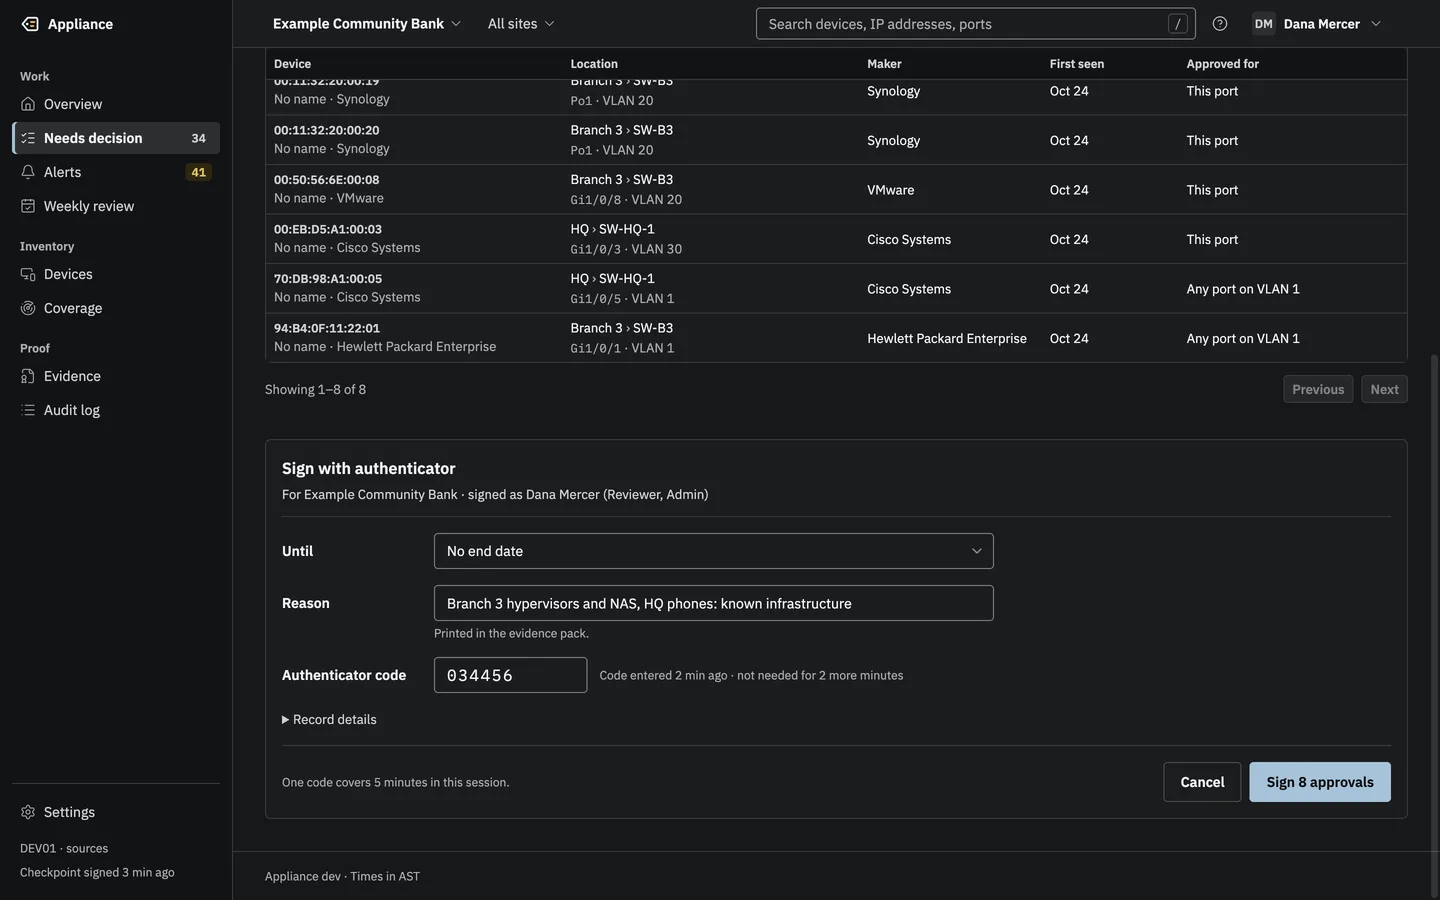Viewport: 1440px width, 900px height.
Task: Expand the Example Community Bank selector
Action: tap(367, 24)
